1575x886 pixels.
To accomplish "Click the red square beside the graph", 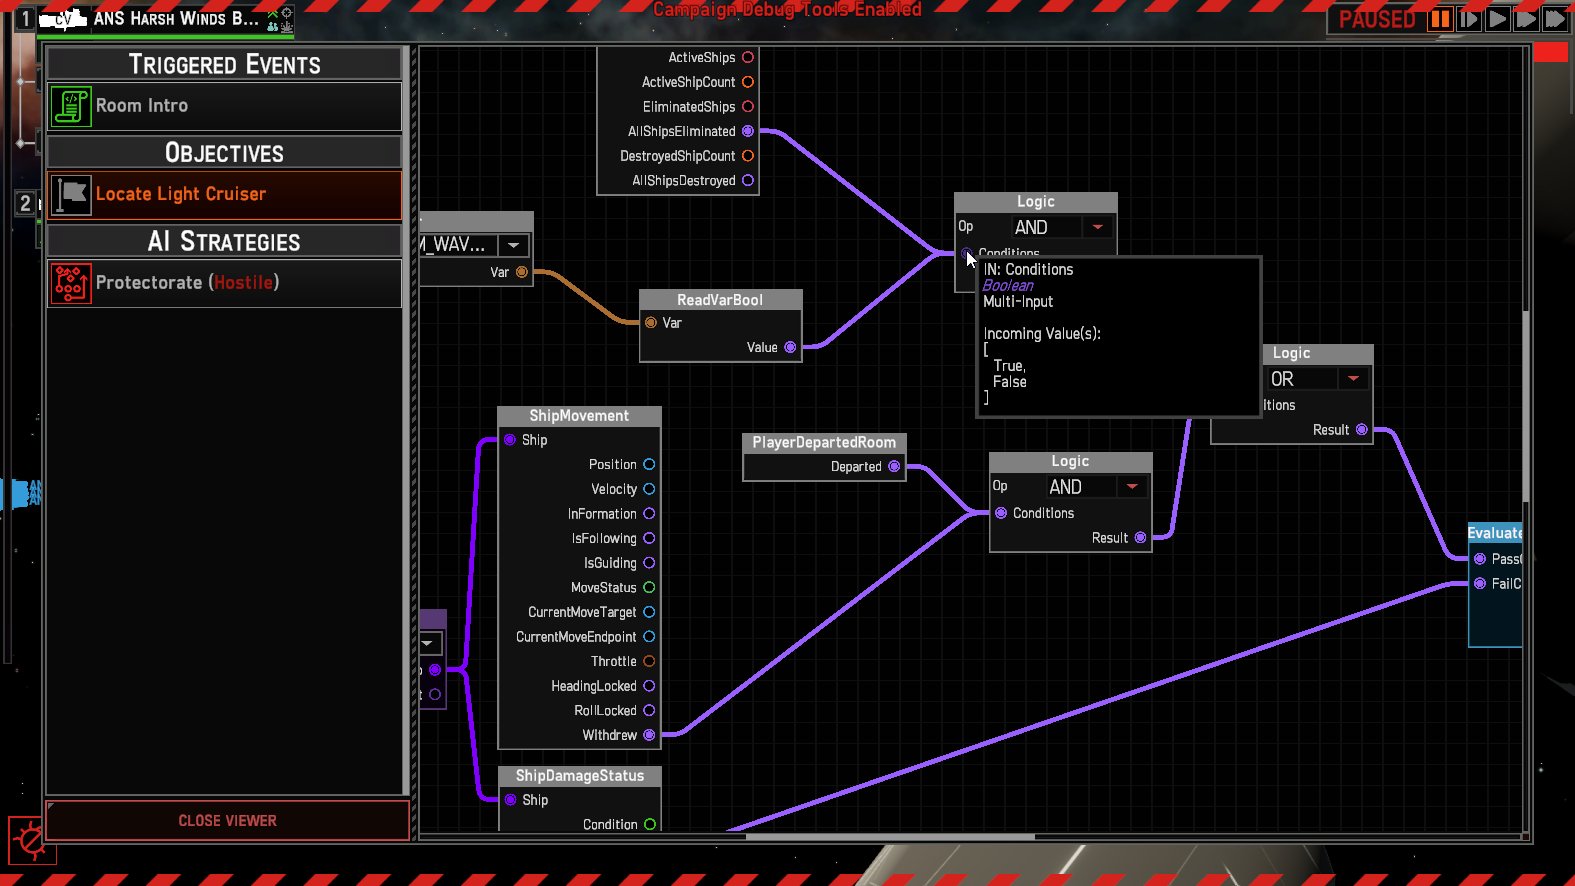I will (x=1550, y=53).
